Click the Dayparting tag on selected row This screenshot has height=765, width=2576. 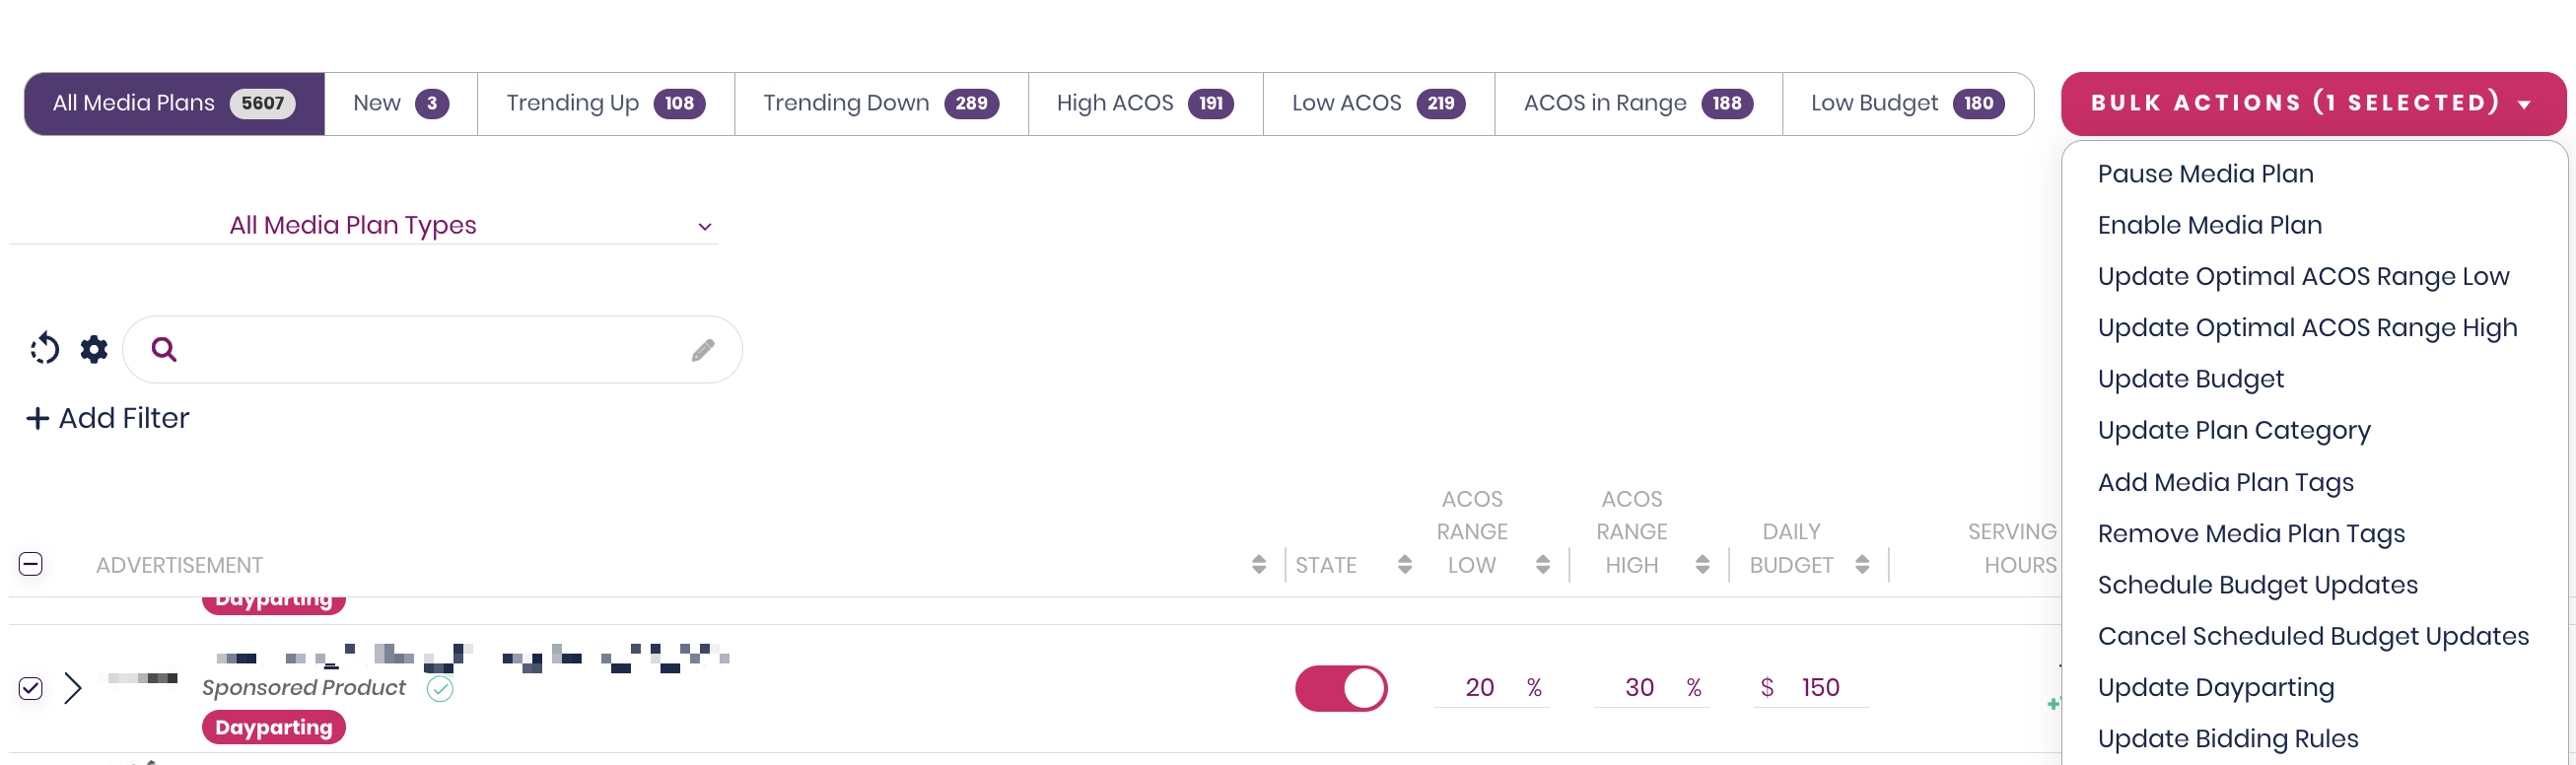pos(273,727)
